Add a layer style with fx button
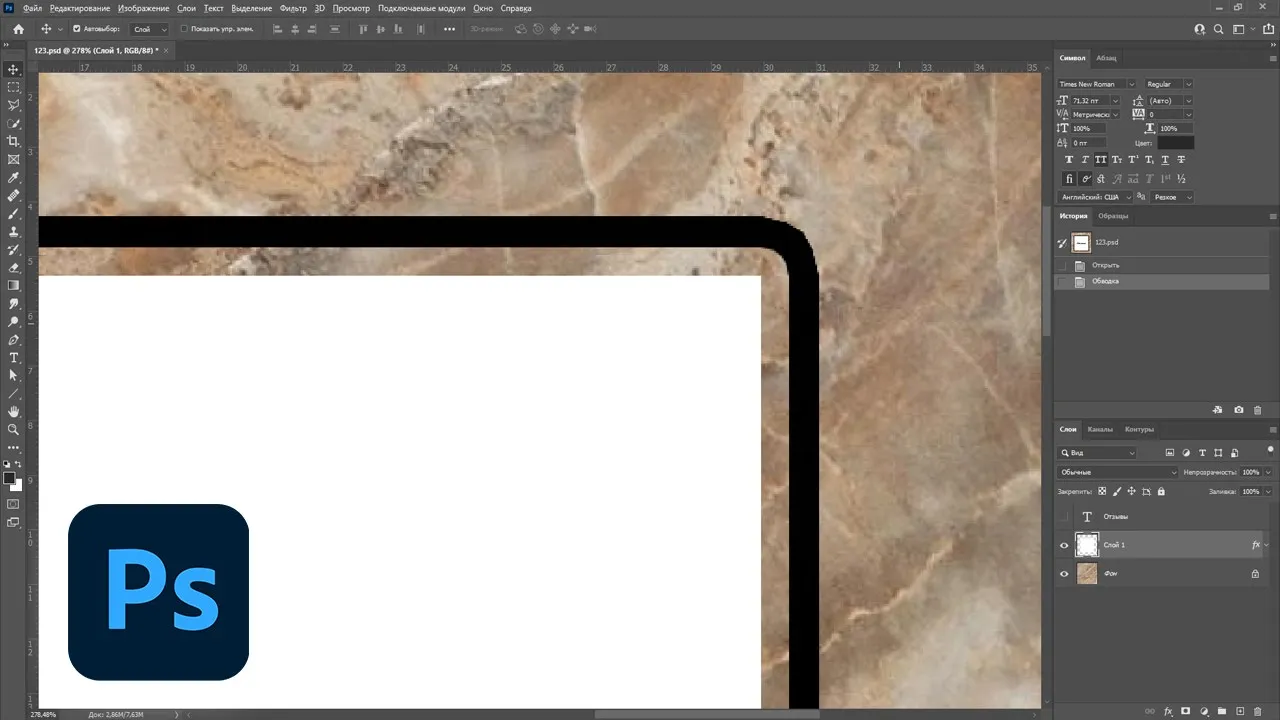Viewport: 1280px width, 720px height. click(x=1168, y=712)
